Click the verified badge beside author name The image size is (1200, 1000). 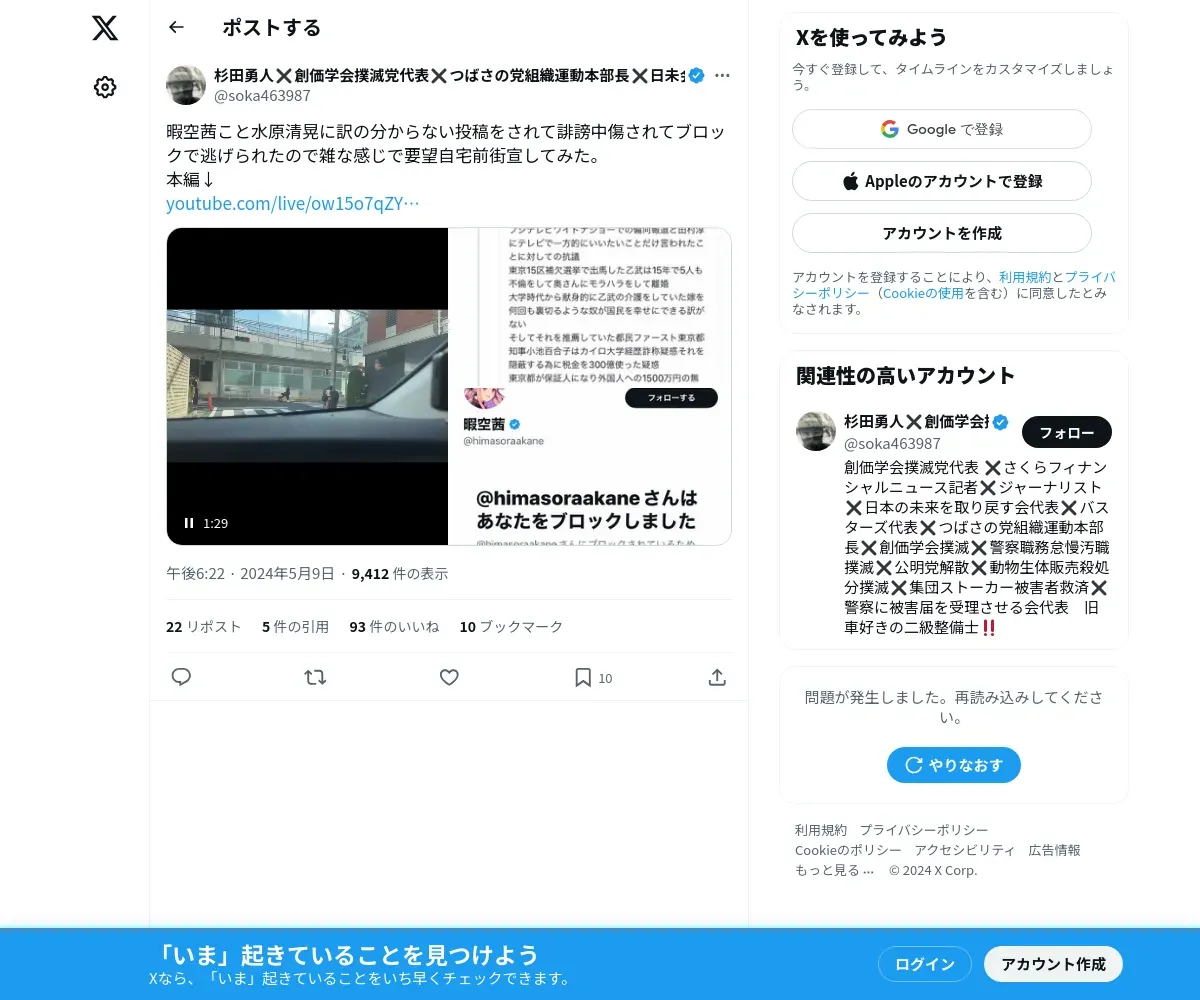[697, 75]
